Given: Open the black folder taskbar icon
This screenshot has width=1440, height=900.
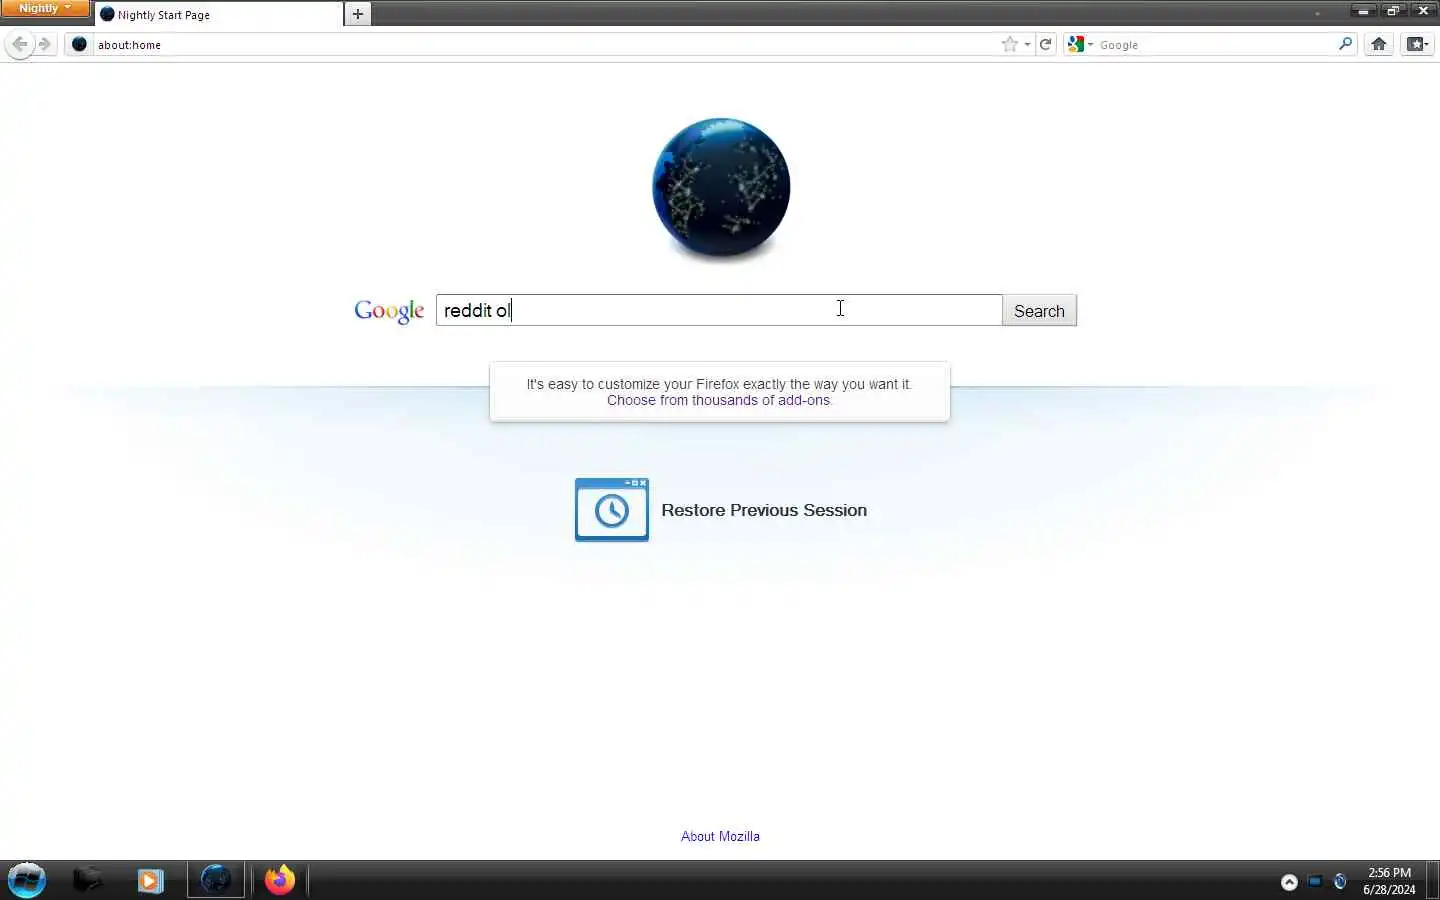Looking at the screenshot, I should 88,879.
